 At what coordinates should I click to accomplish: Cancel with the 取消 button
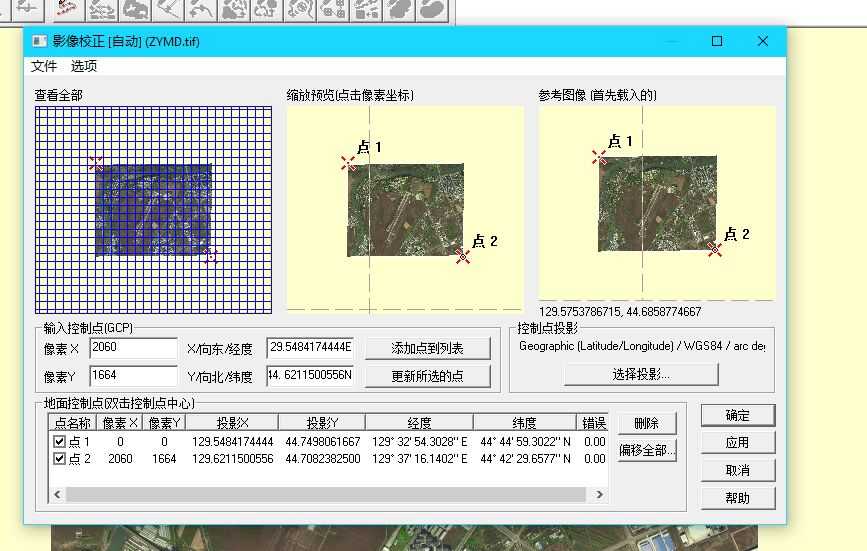click(738, 470)
